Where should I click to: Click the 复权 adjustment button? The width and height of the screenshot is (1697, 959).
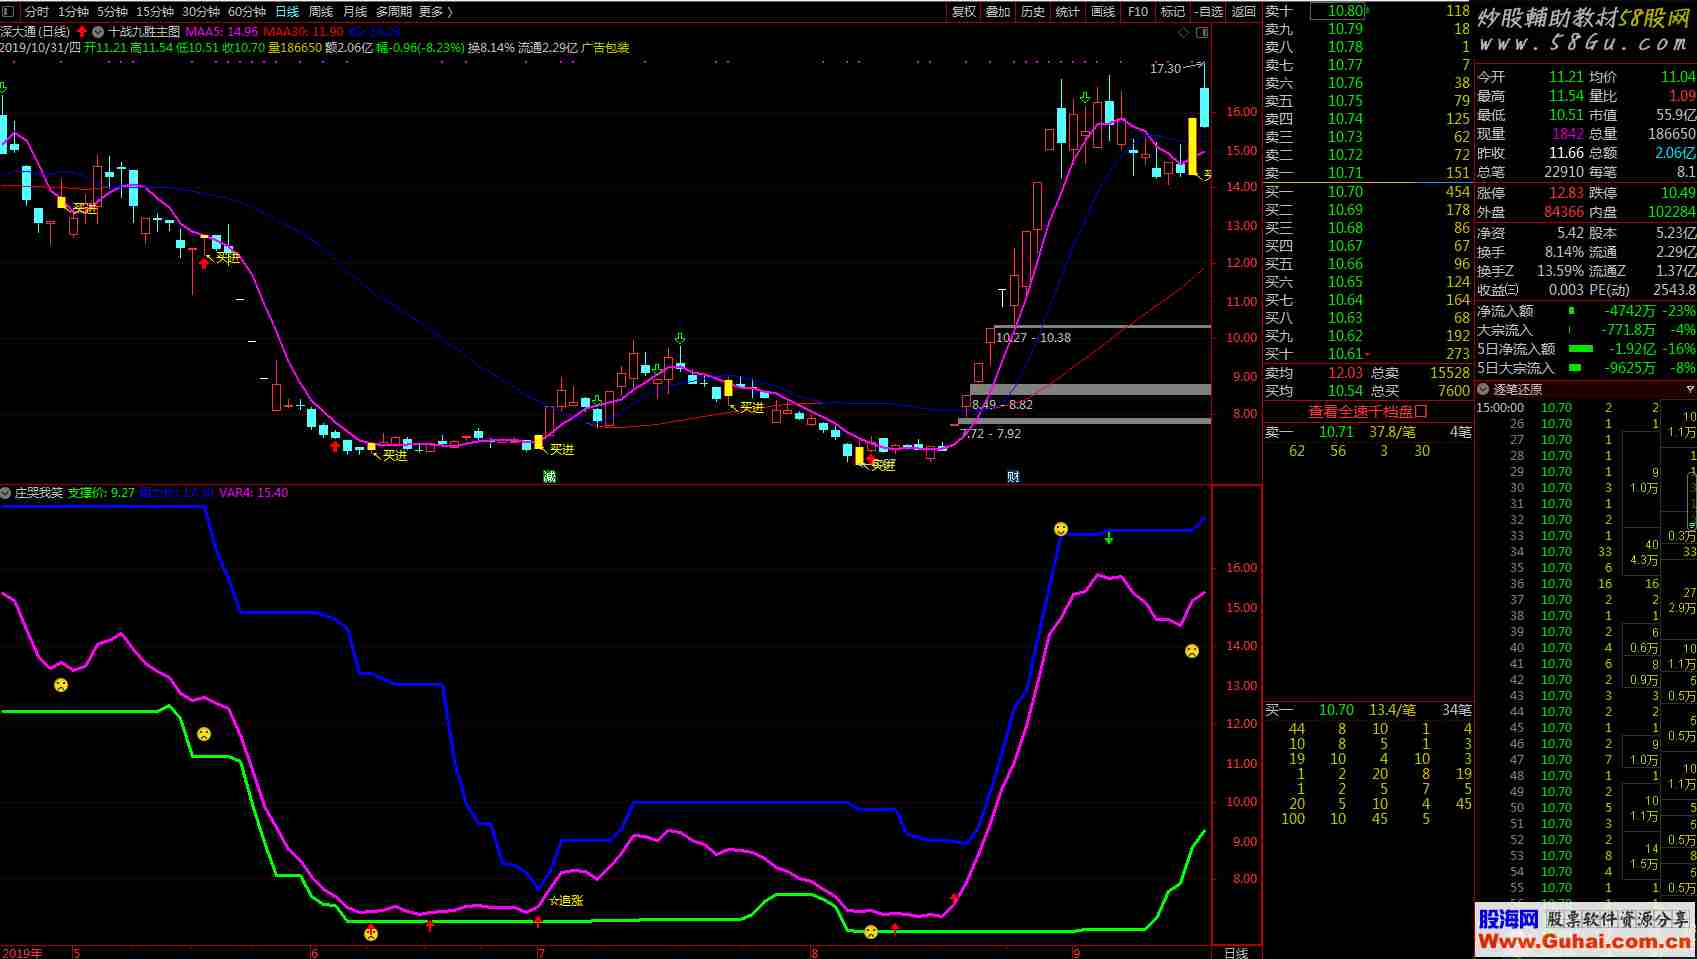click(964, 12)
